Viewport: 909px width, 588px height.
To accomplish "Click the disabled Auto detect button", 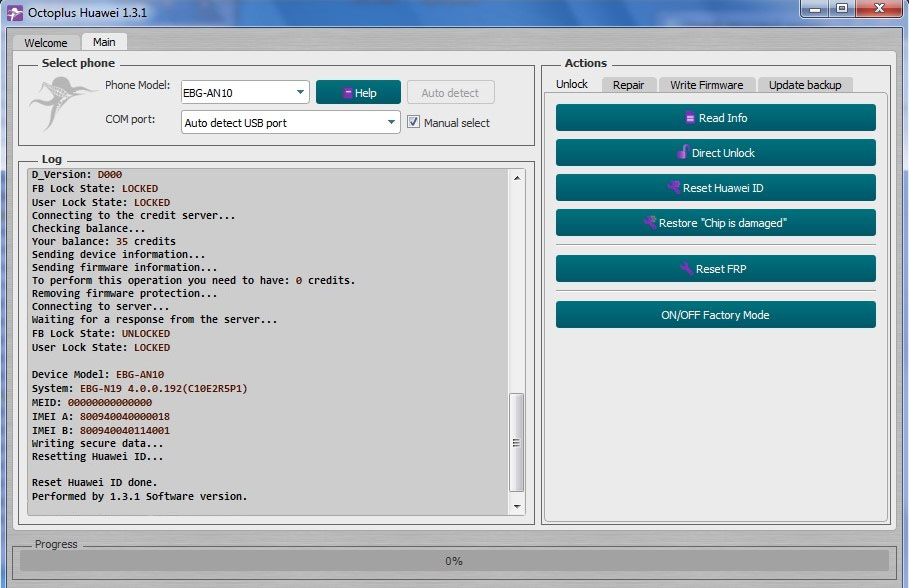I will pyautogui.click(x=450, y=93).
